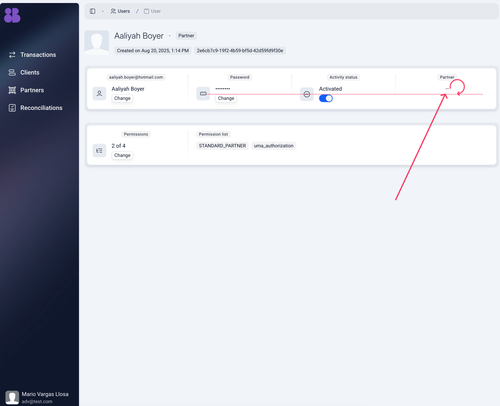Viewport: 500px width, 406px height.
Task: Change the password
Action: (x=226, y=98)
